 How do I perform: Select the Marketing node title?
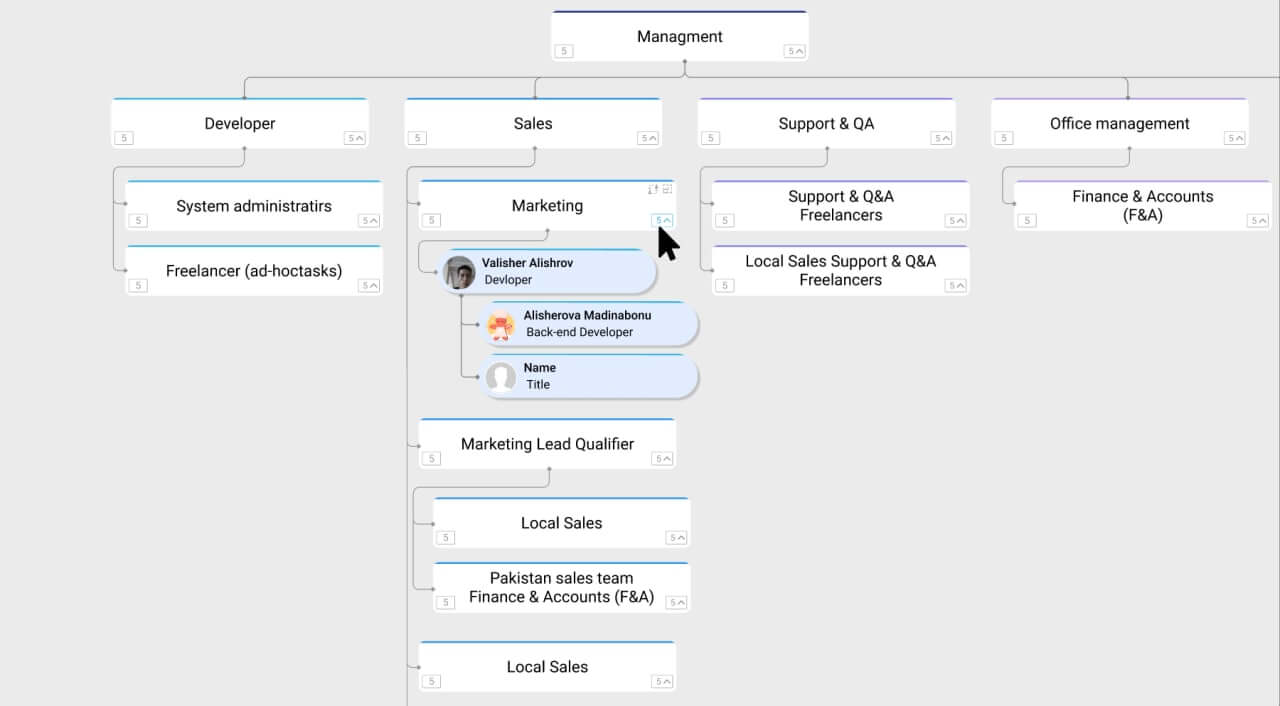pos(547,205)
